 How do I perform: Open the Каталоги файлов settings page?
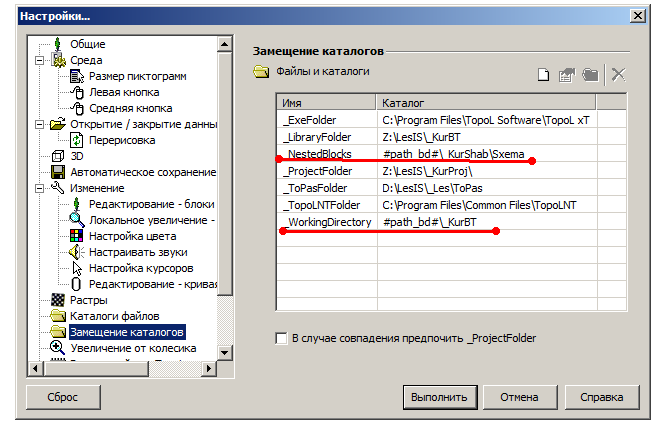(x=115, y=316)
